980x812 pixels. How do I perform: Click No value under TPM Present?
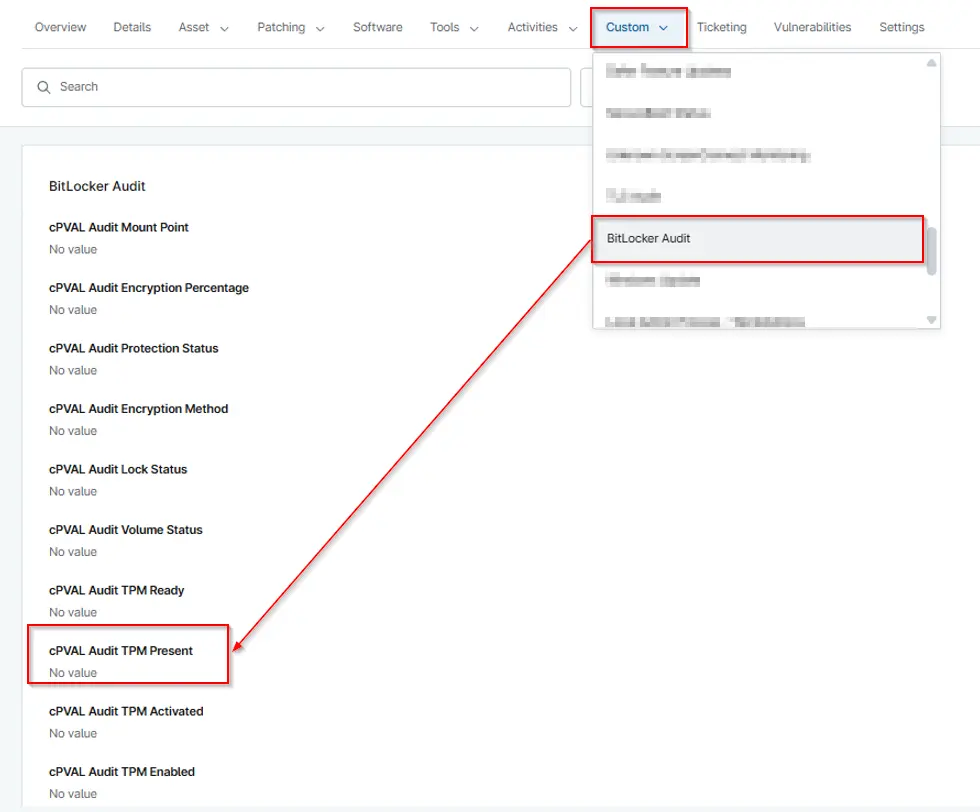pyautogui.click(x=73, y=673)
